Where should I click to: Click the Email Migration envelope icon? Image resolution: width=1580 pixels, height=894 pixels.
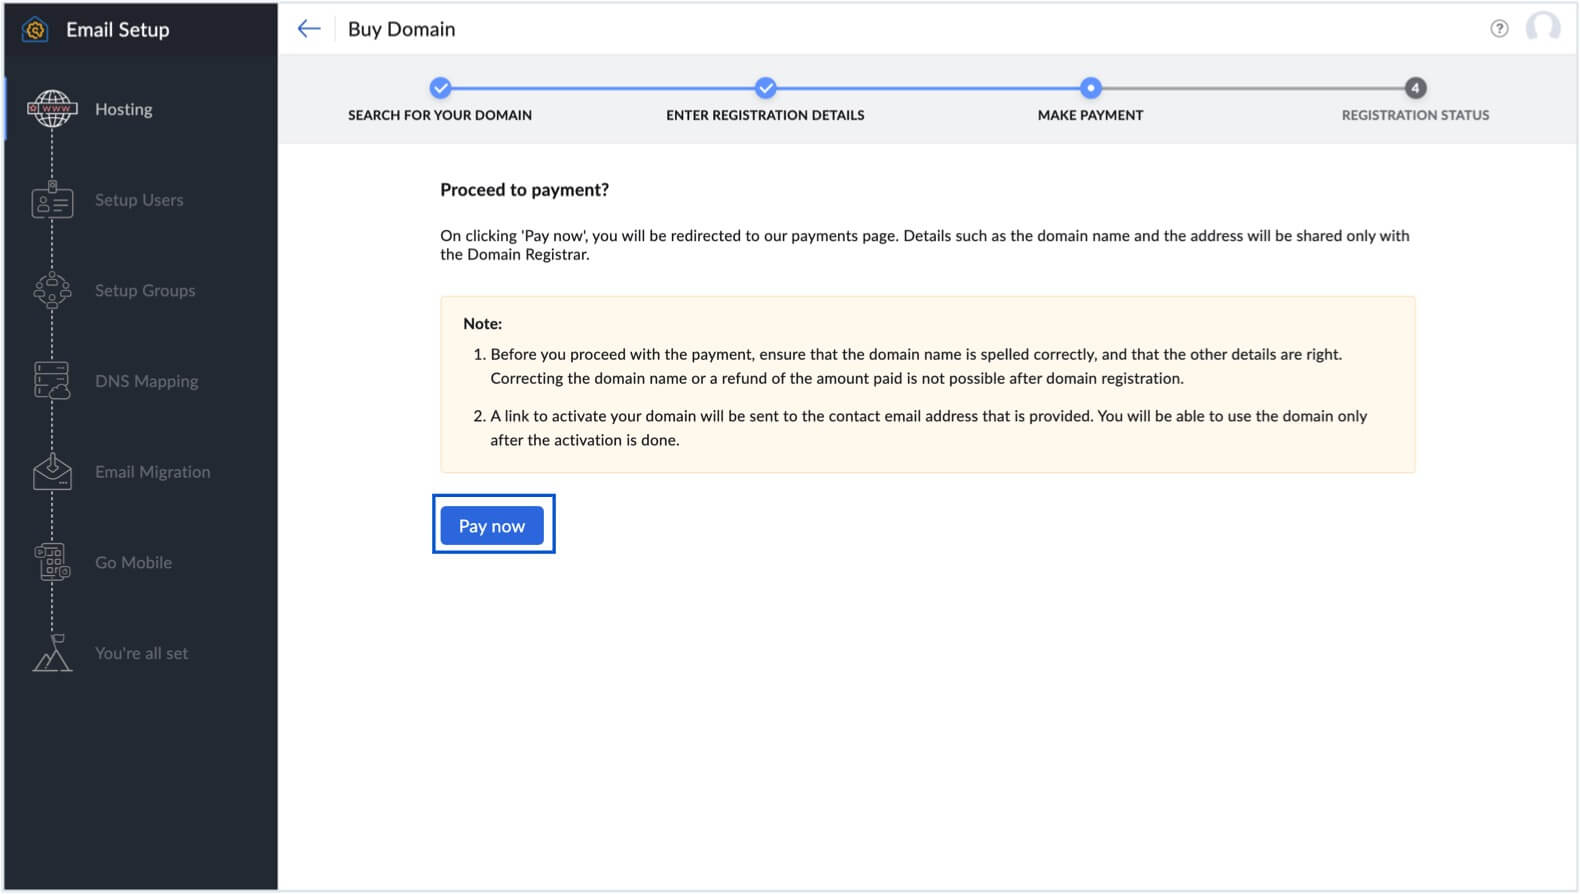tap(52, 472)
